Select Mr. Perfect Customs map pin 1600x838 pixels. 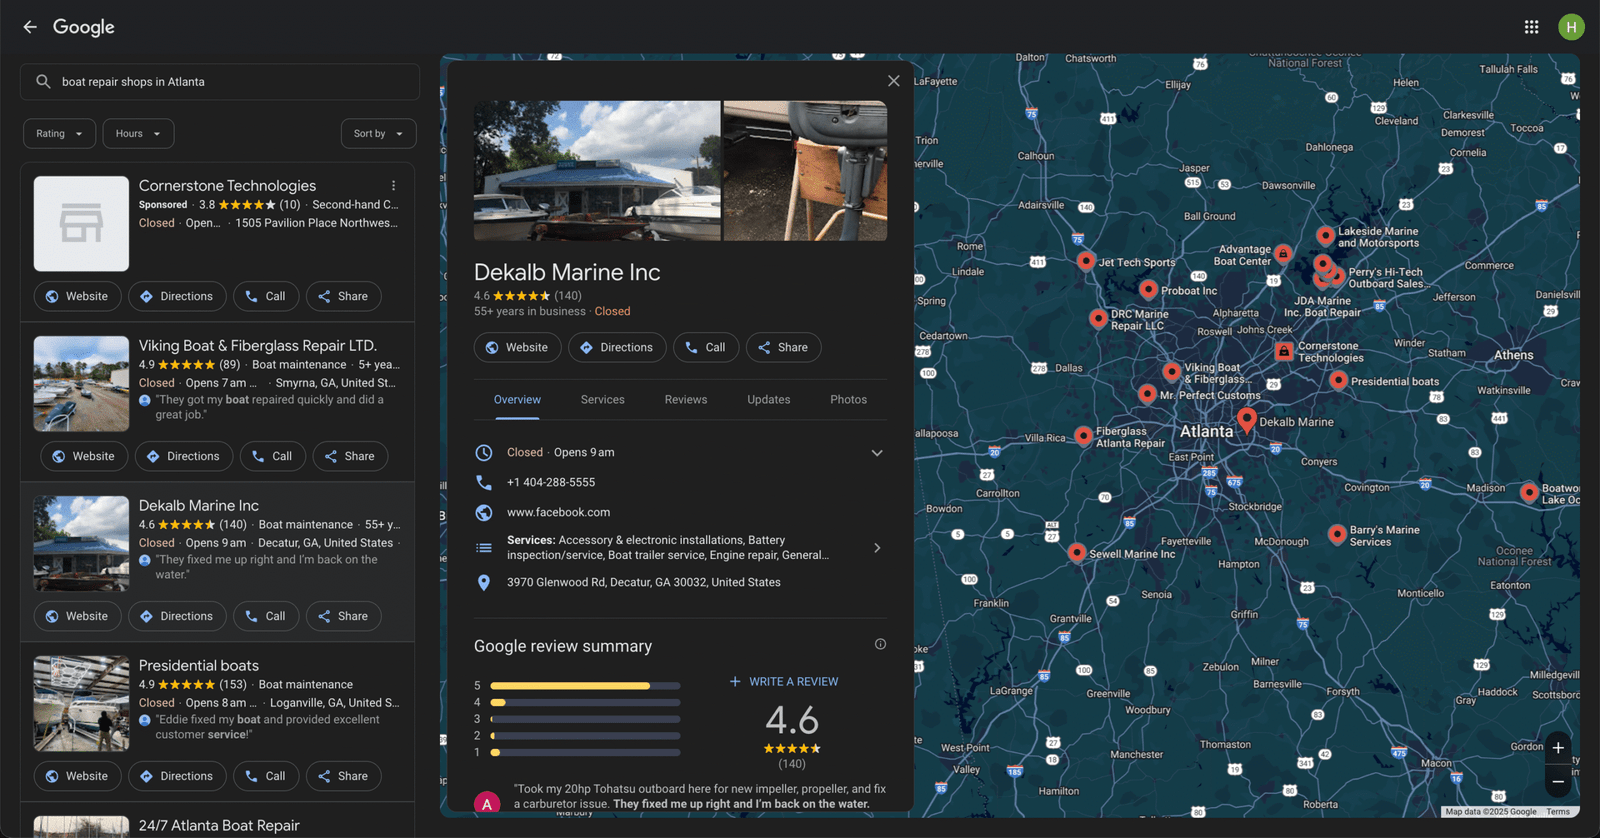[x=1147, y=393]
